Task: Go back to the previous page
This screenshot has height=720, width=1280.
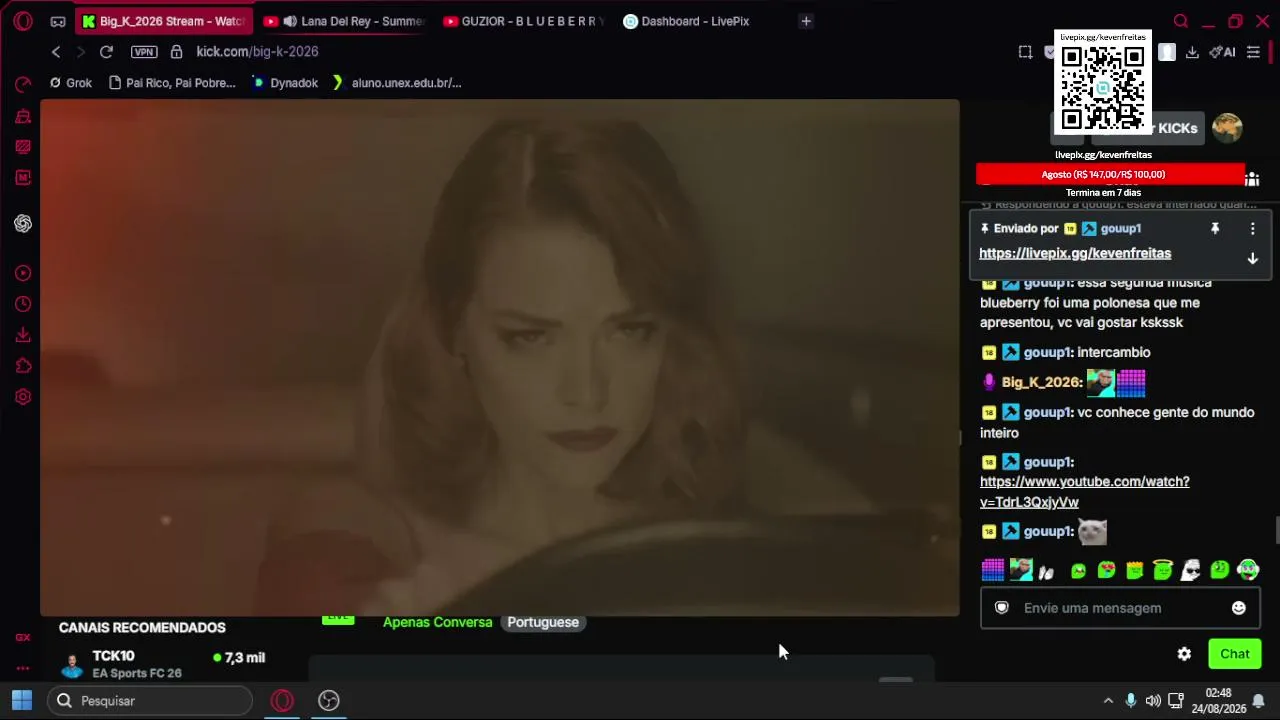Action: (x=56, y=52)
